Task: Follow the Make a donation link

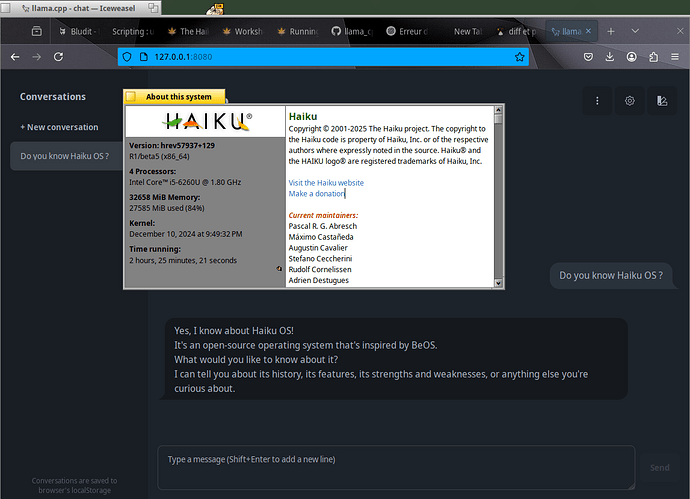Action: coord(316,194)
